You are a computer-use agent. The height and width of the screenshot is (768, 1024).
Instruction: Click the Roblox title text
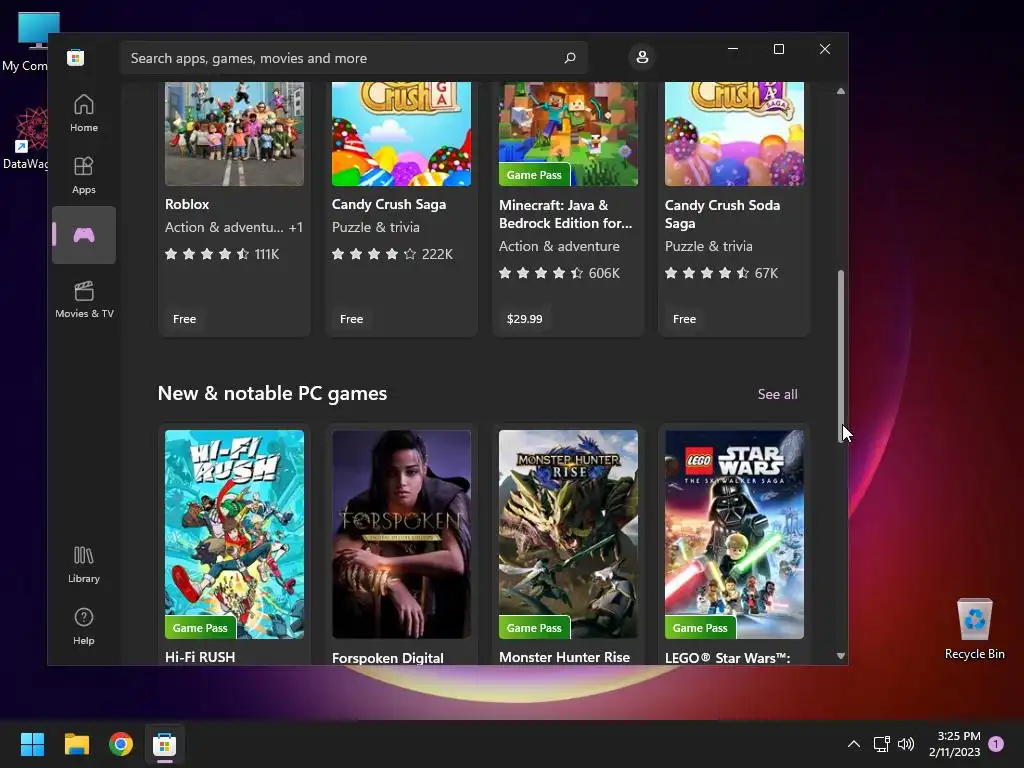click(x=187, y=204)
